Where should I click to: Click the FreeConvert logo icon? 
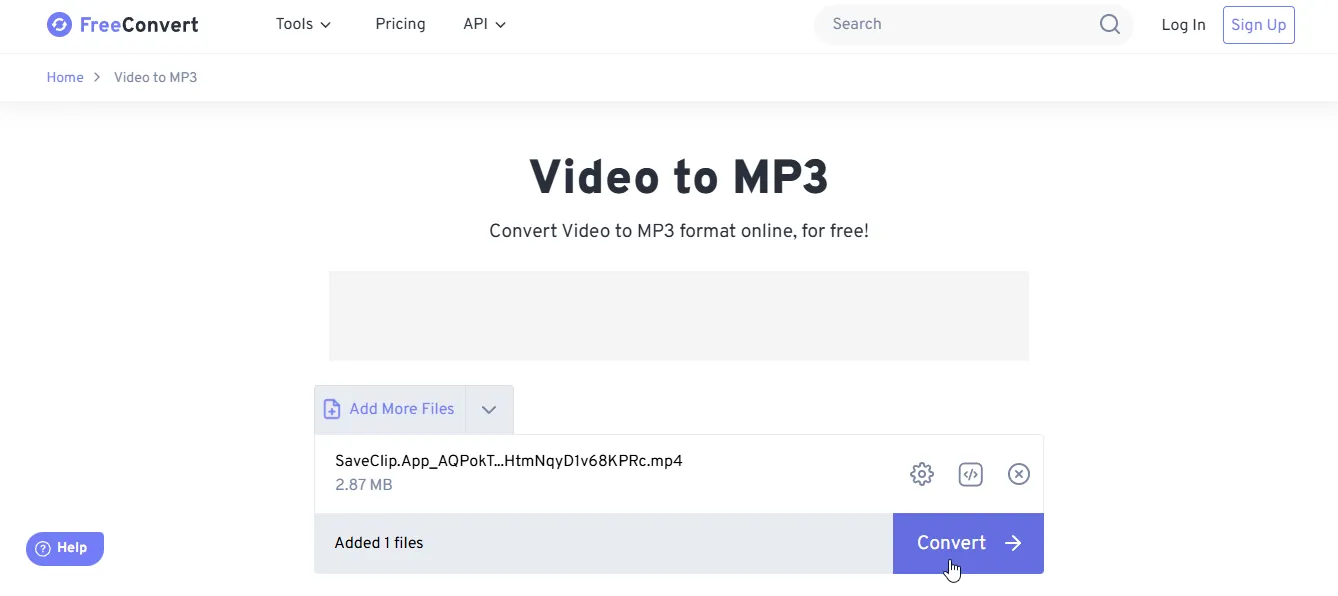(59, 25)
